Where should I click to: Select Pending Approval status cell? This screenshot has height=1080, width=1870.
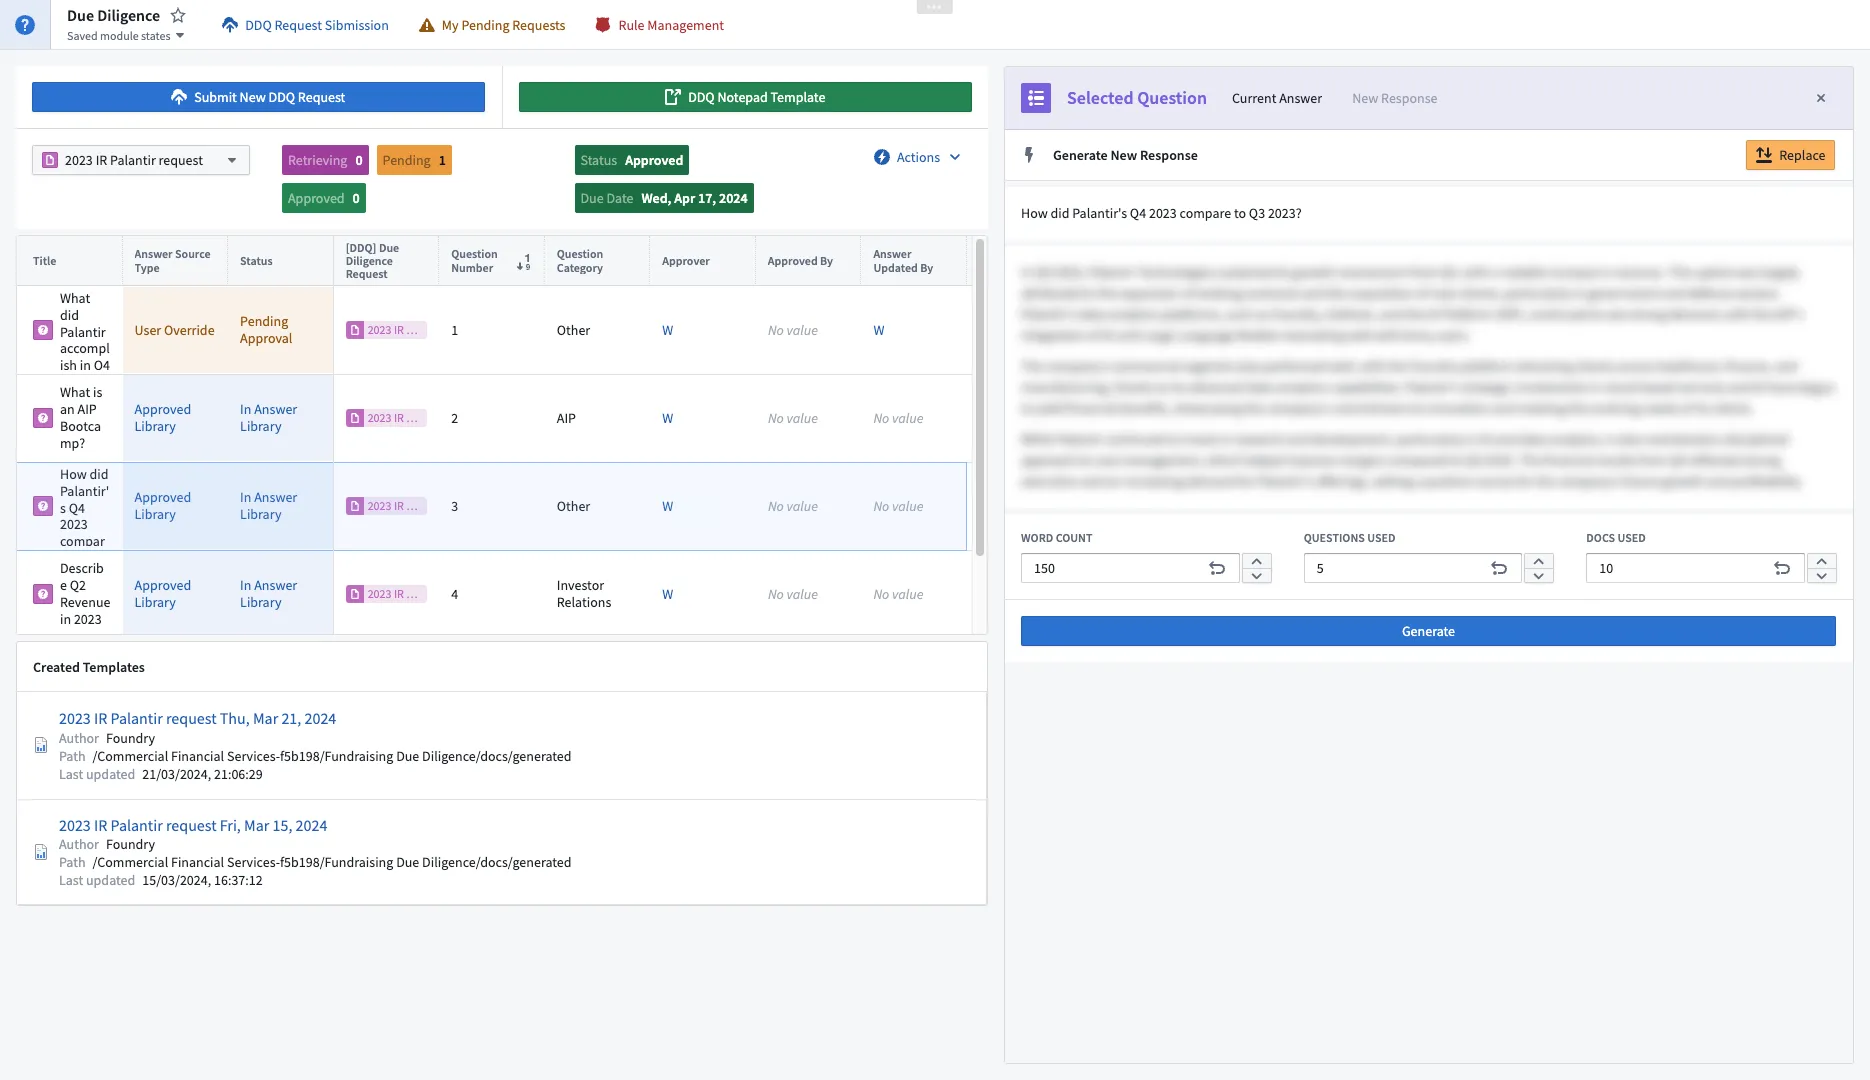280,330
